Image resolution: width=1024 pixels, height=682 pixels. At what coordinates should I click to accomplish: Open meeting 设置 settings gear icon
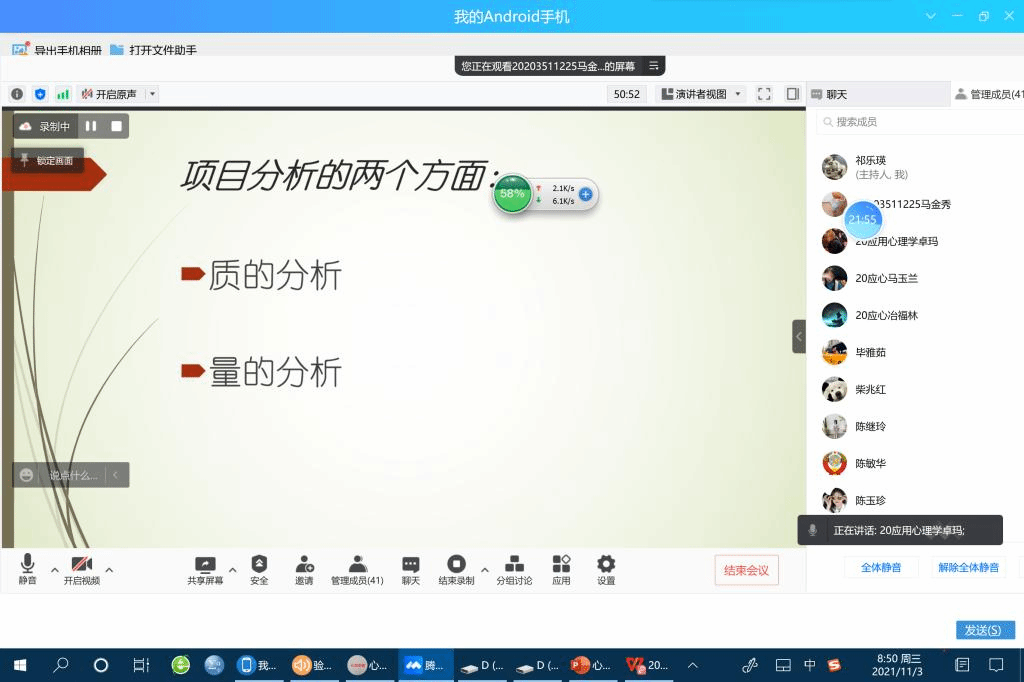[606, 566]
